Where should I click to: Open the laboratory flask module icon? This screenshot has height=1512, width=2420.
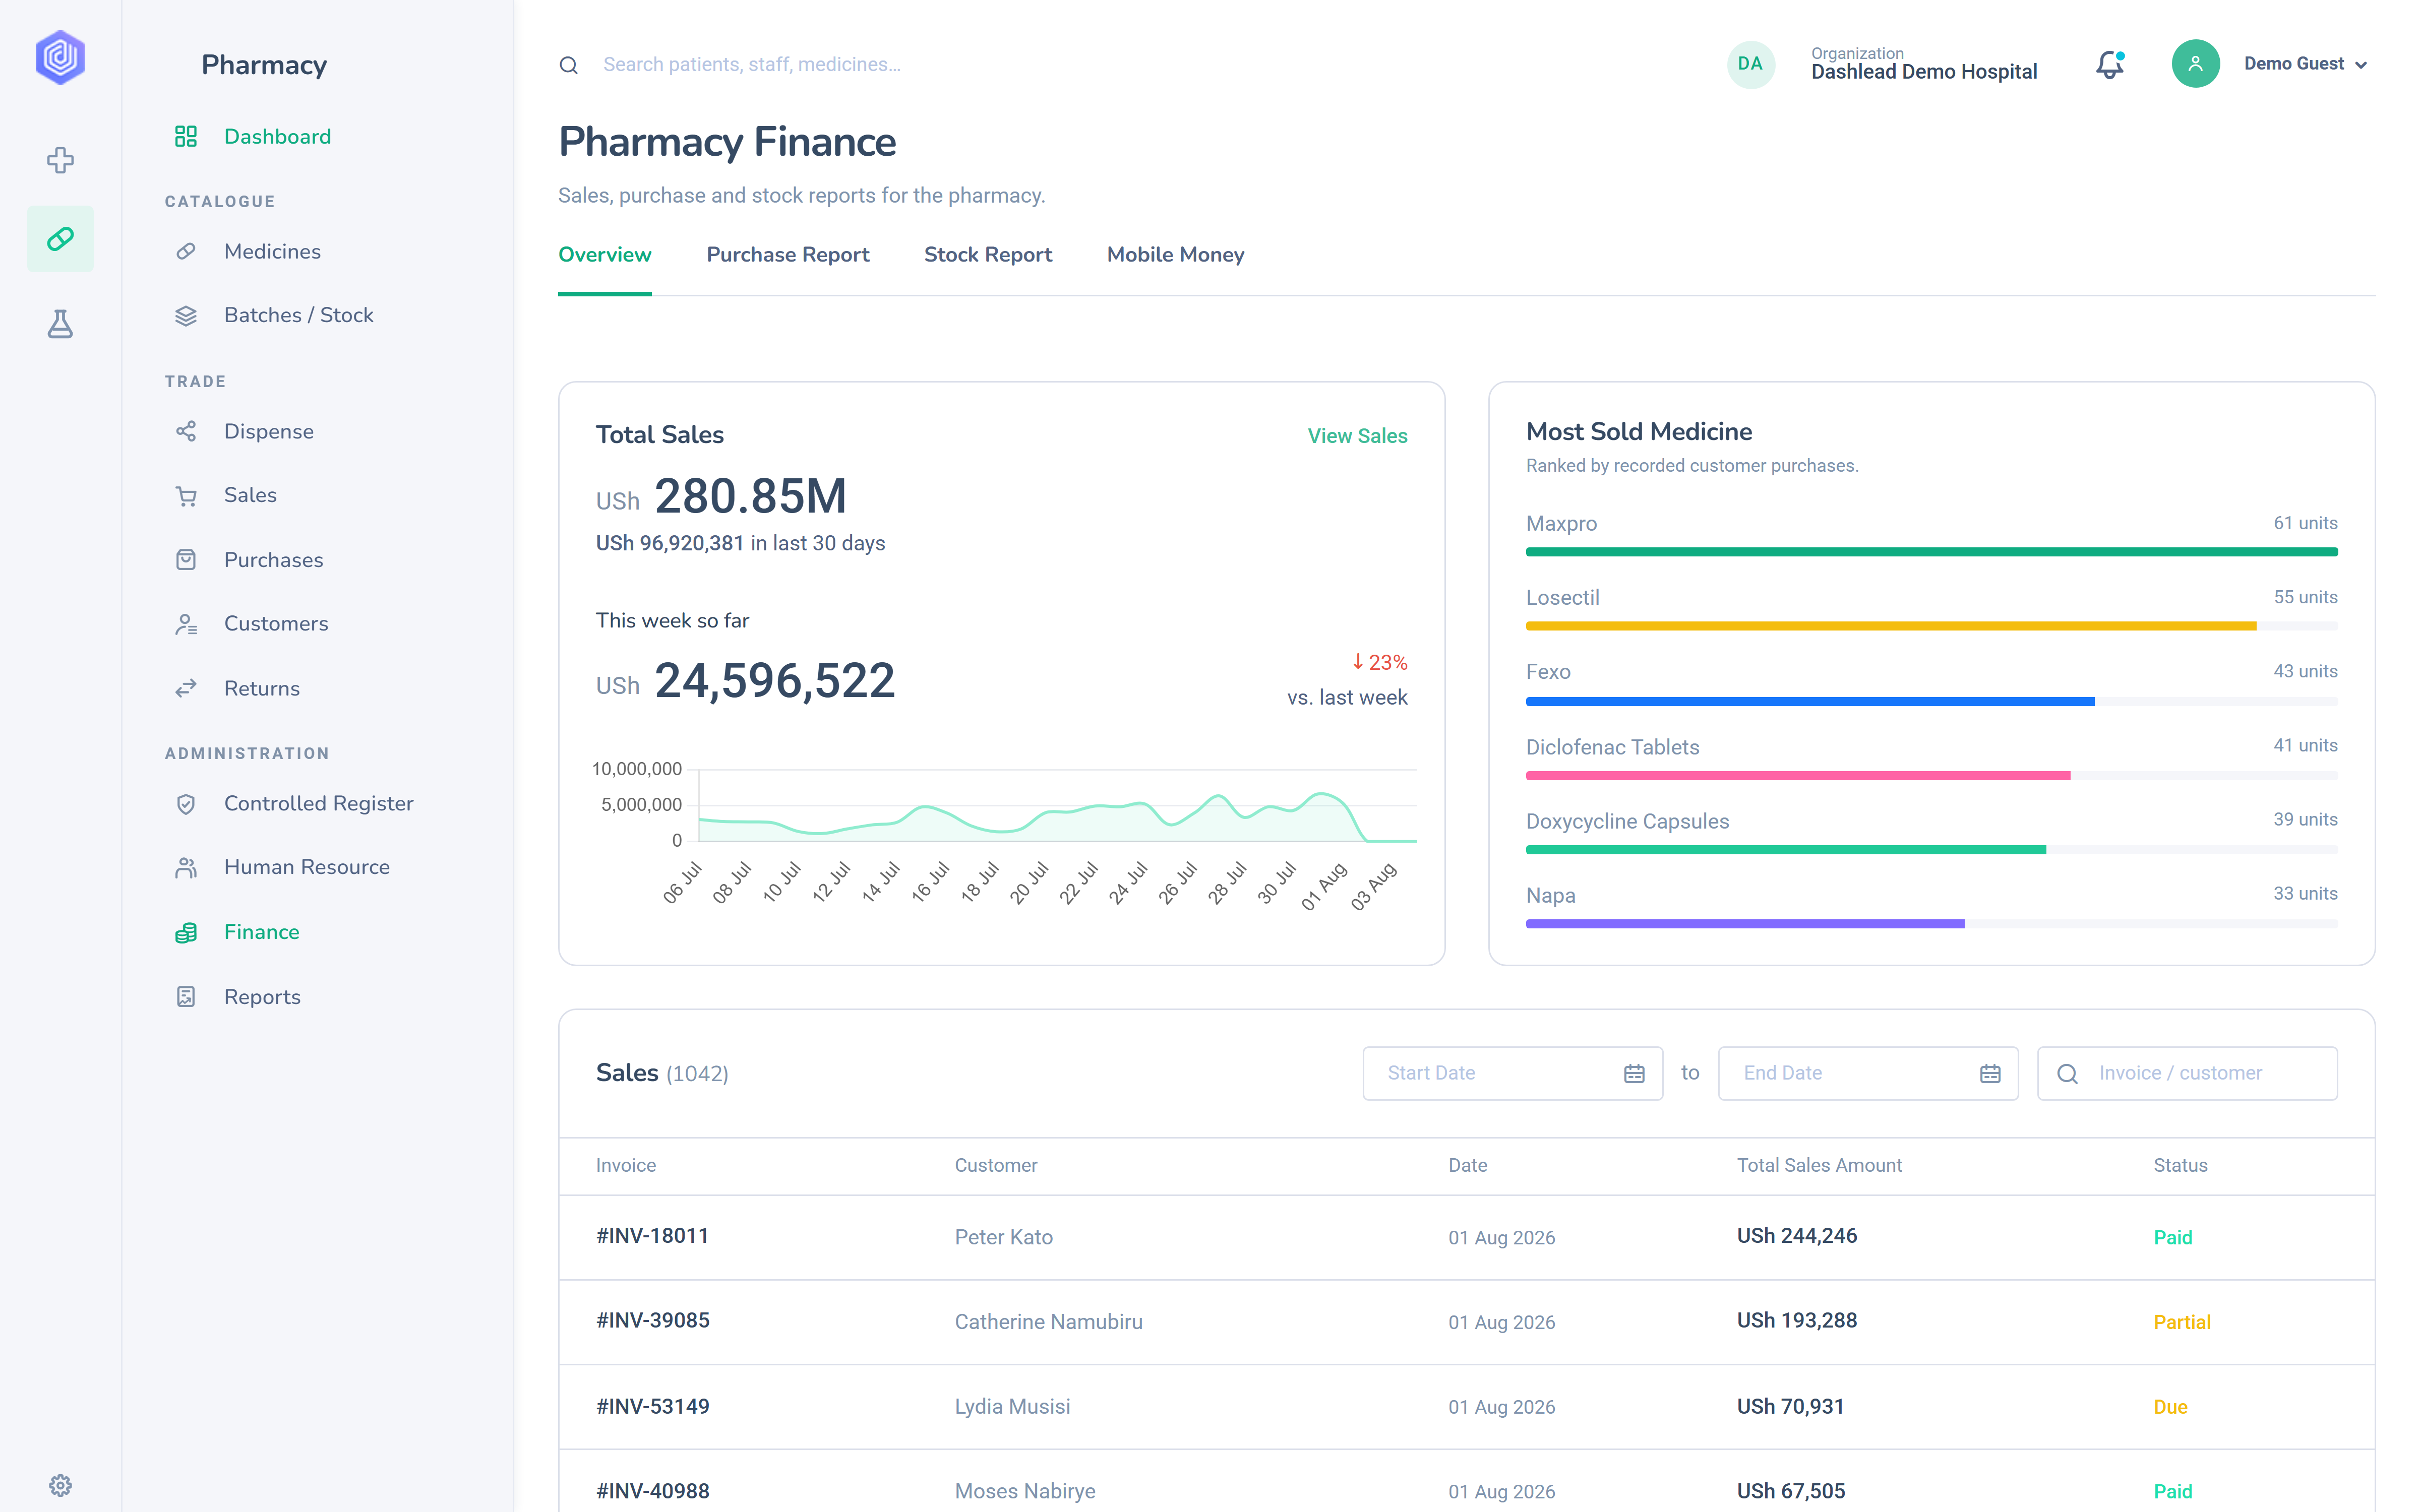click(60, 323)
